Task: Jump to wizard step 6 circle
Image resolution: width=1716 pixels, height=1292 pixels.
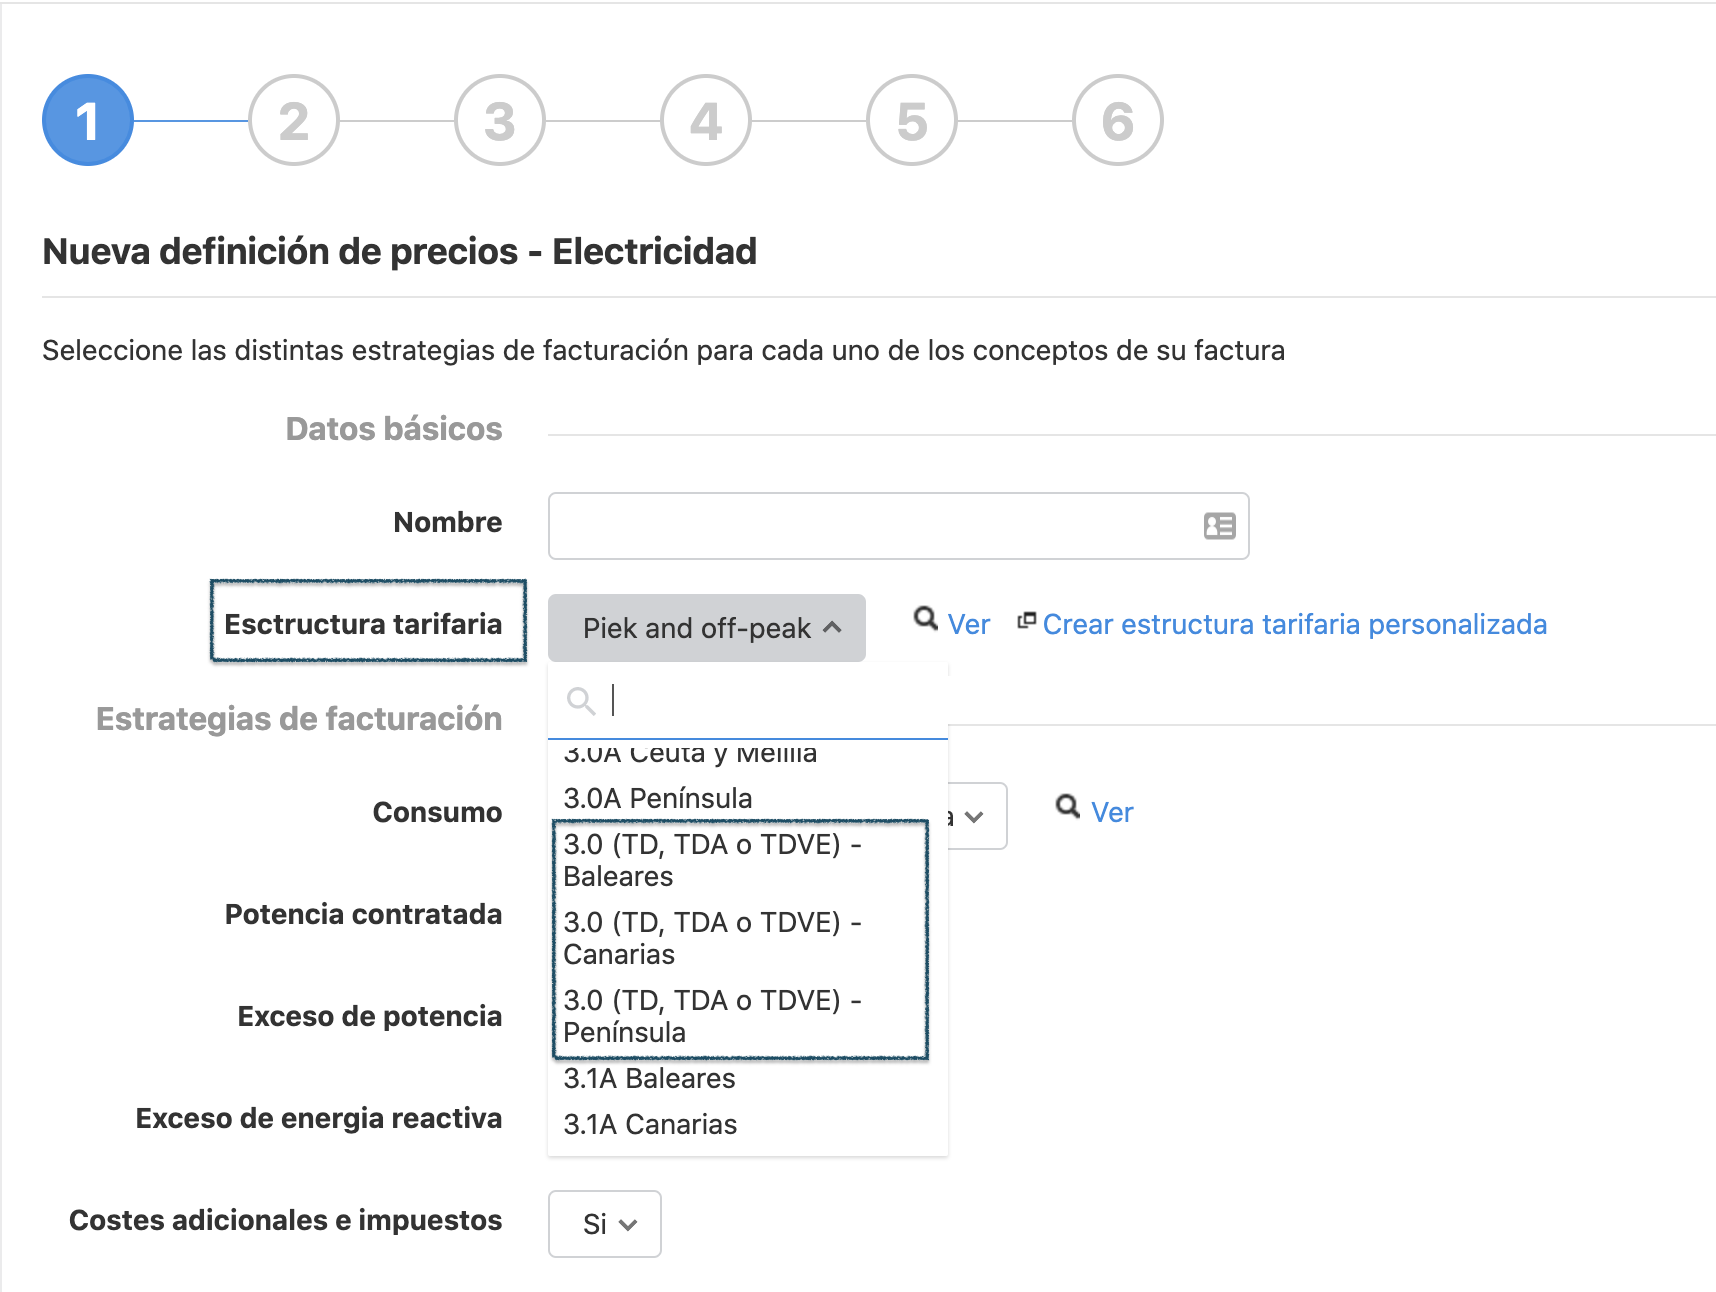Action: point(1118,120)
